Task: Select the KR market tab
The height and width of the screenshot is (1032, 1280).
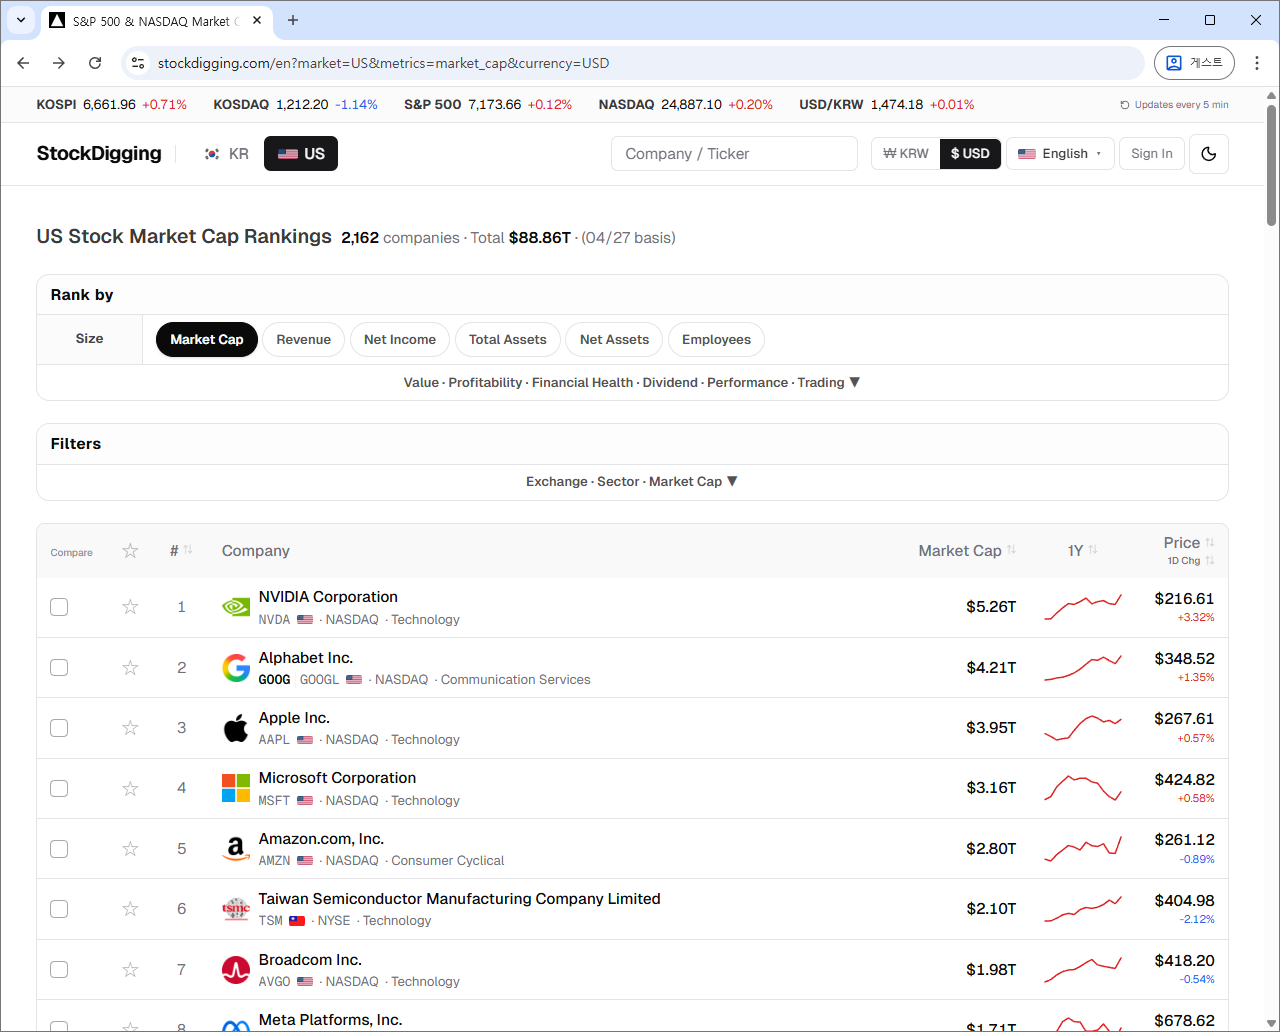Action: [226, 154]
